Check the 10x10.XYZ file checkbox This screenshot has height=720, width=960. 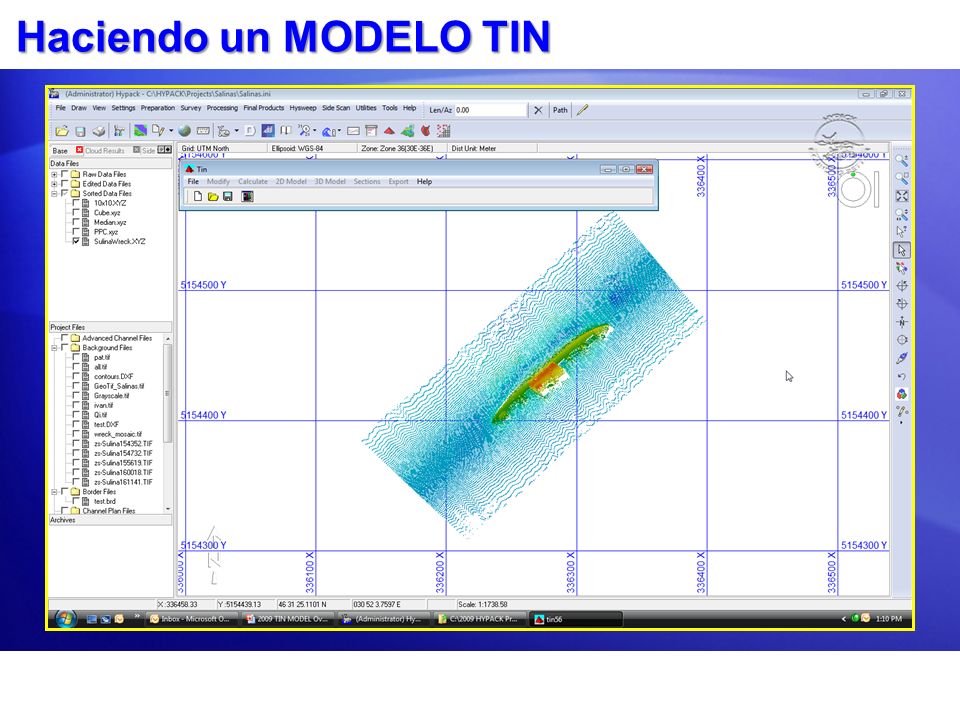coord(76,203)
